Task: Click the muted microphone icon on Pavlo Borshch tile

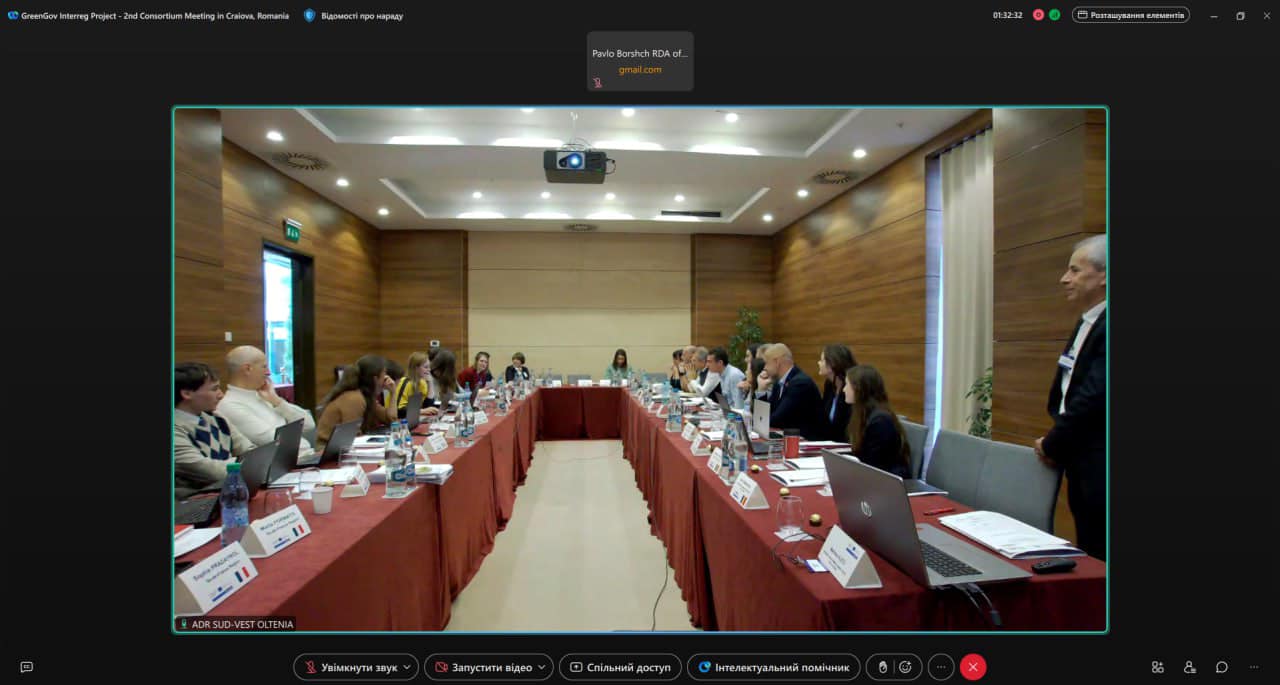Action: point(597,83)
